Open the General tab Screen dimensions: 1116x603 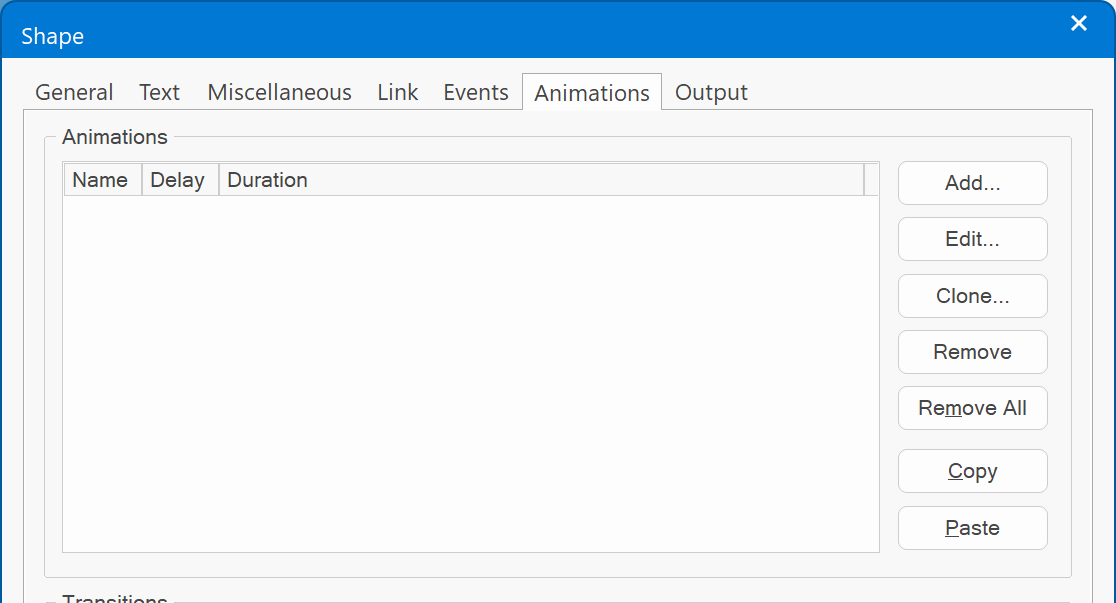pyautogui.click(x=74, y=93)
